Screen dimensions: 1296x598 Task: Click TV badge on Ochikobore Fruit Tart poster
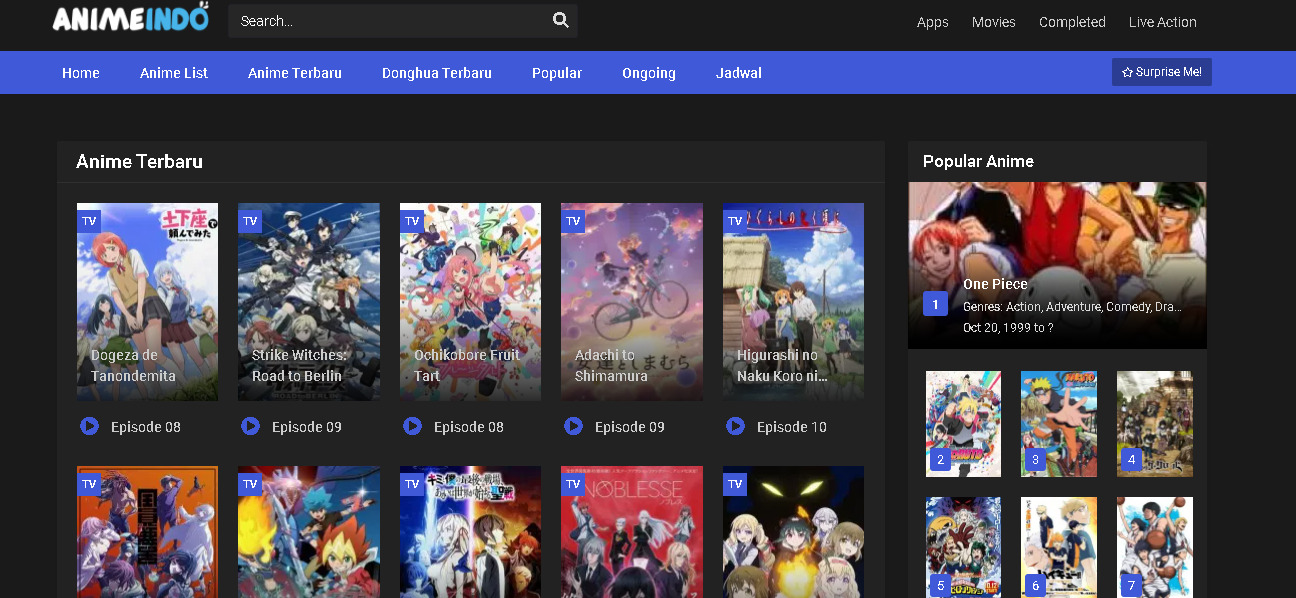412,221
